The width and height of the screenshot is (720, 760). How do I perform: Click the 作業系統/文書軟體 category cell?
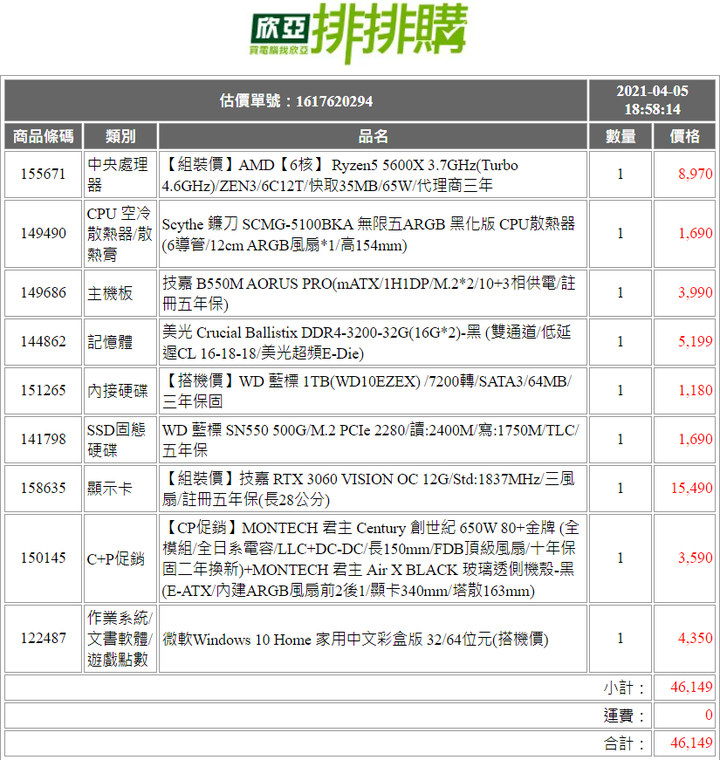click(120, 638)
